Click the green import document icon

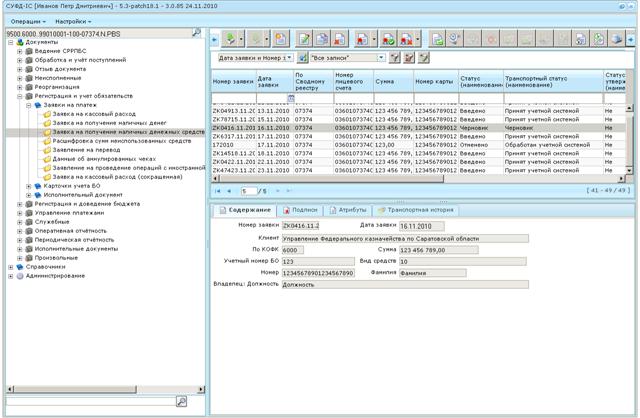pyautogui.click(x=231, y=39)
